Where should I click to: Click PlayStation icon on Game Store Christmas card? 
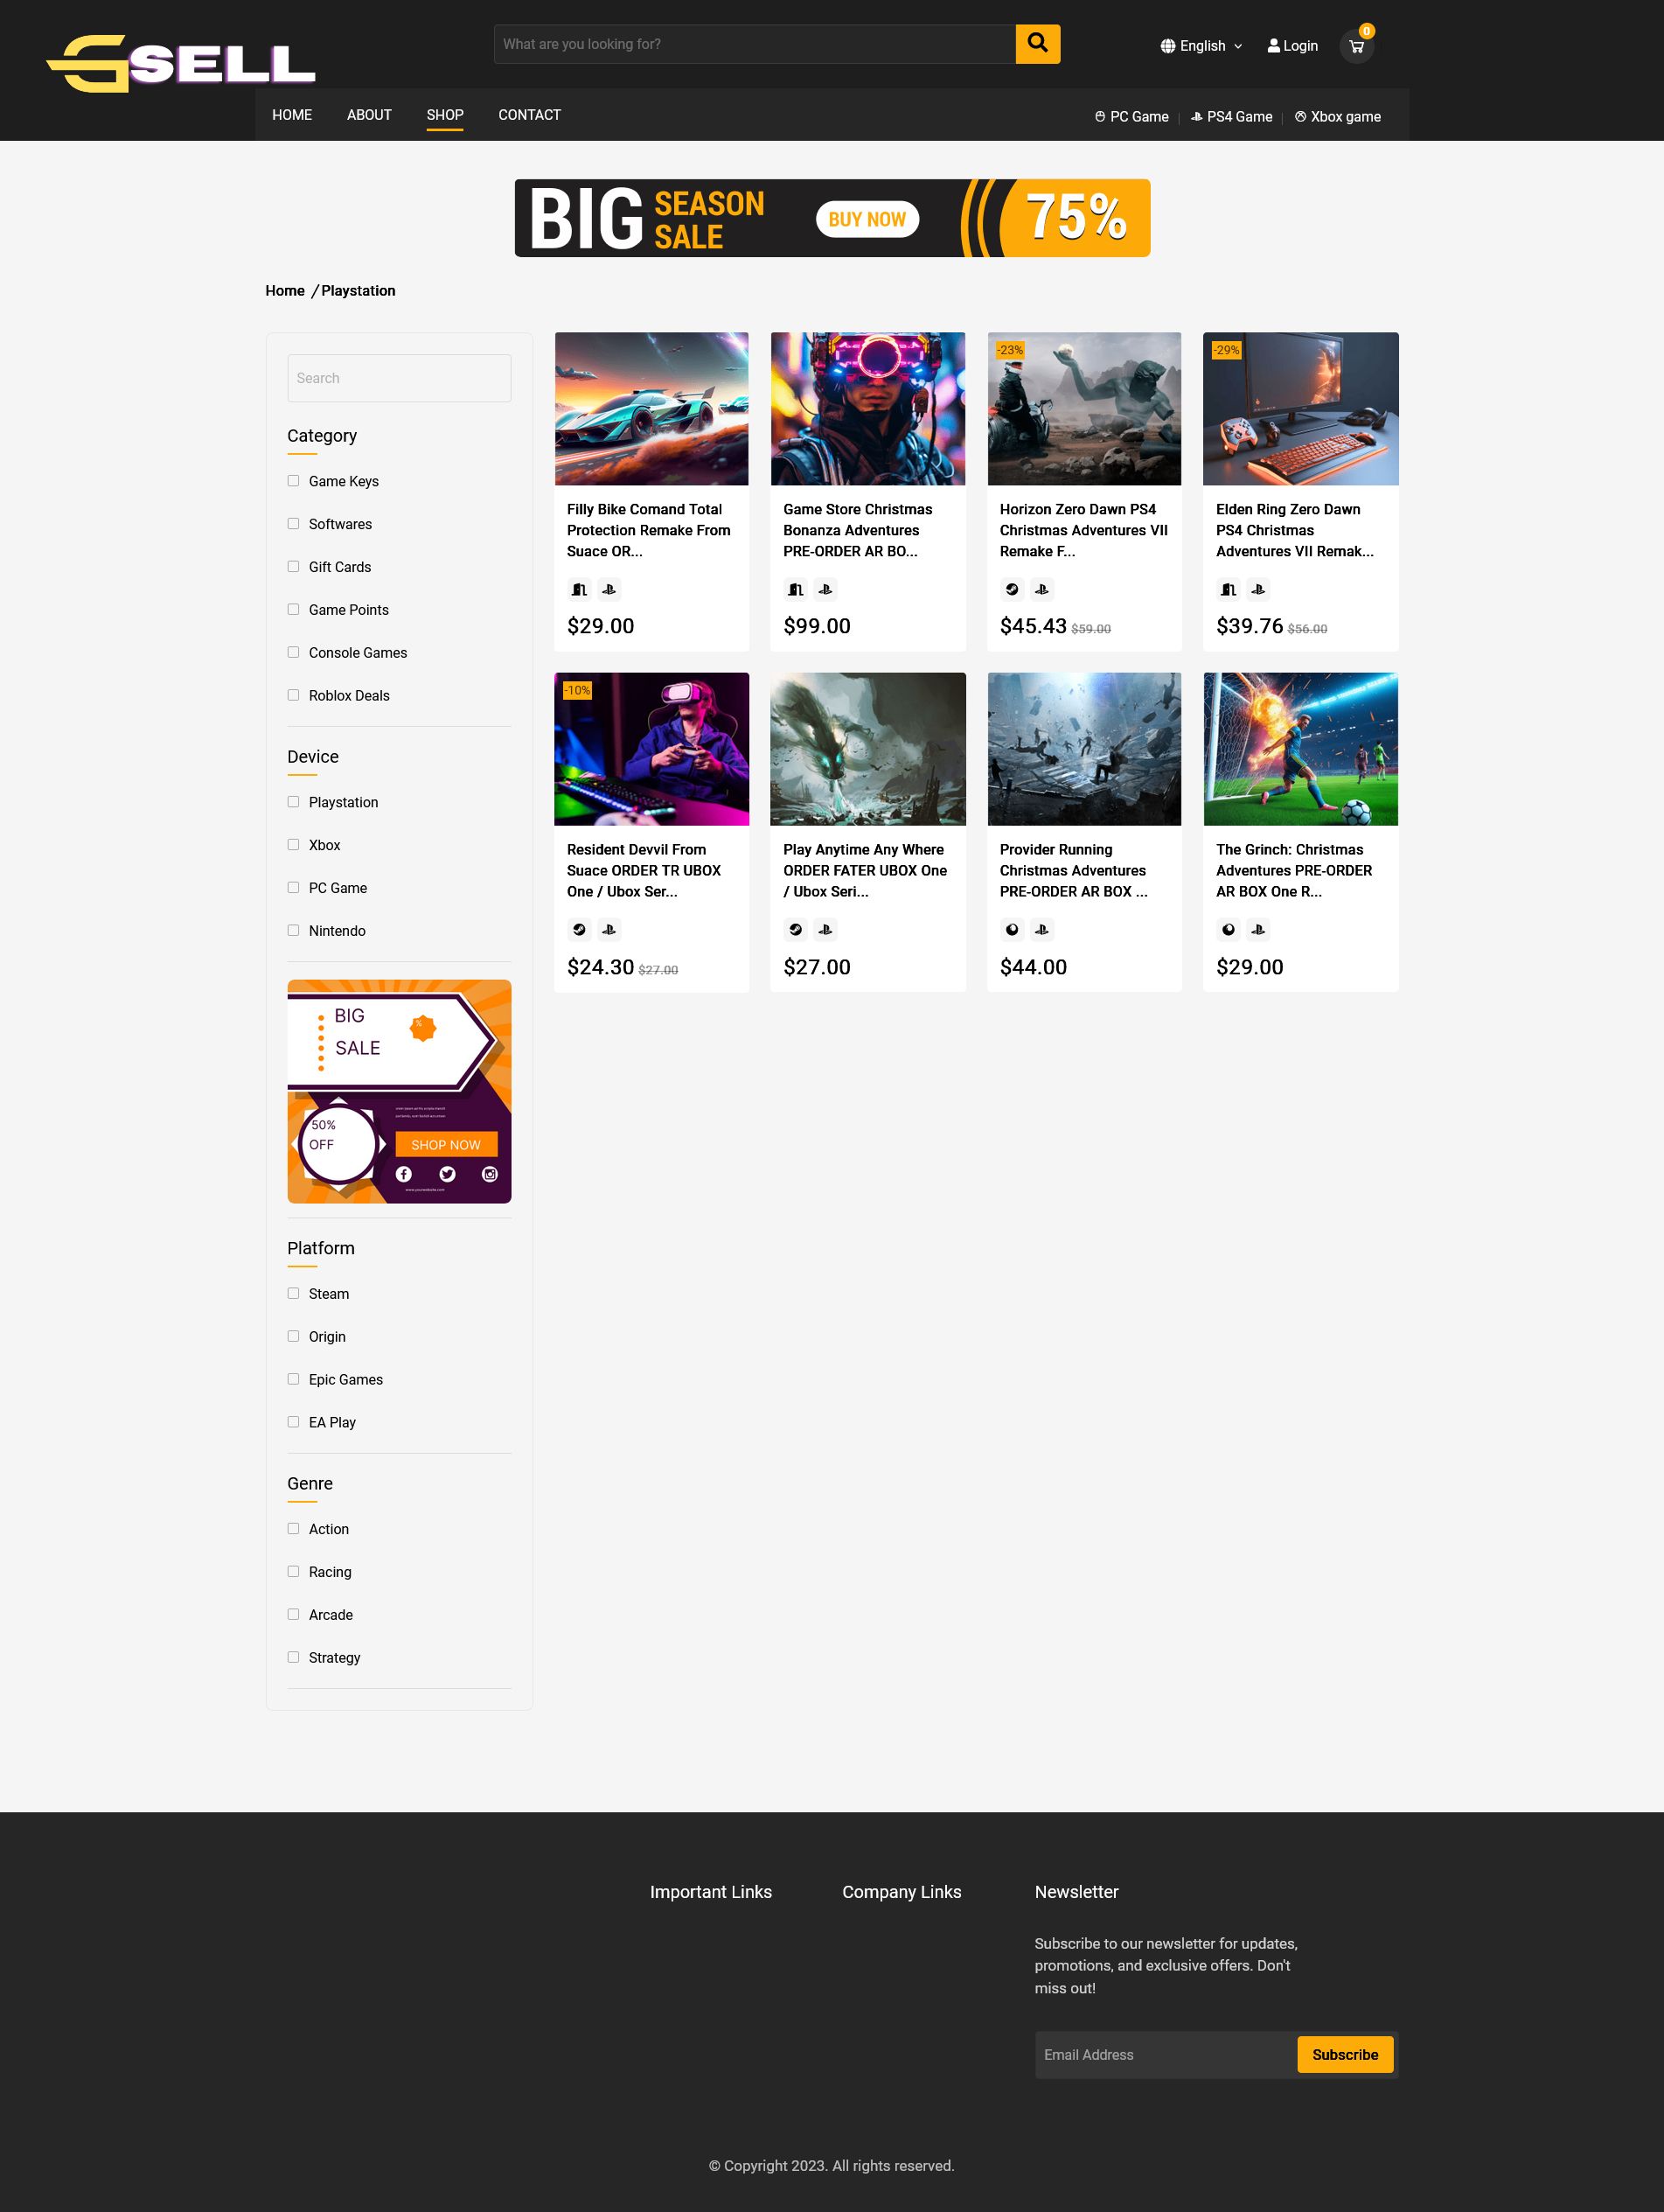point(825,590)
